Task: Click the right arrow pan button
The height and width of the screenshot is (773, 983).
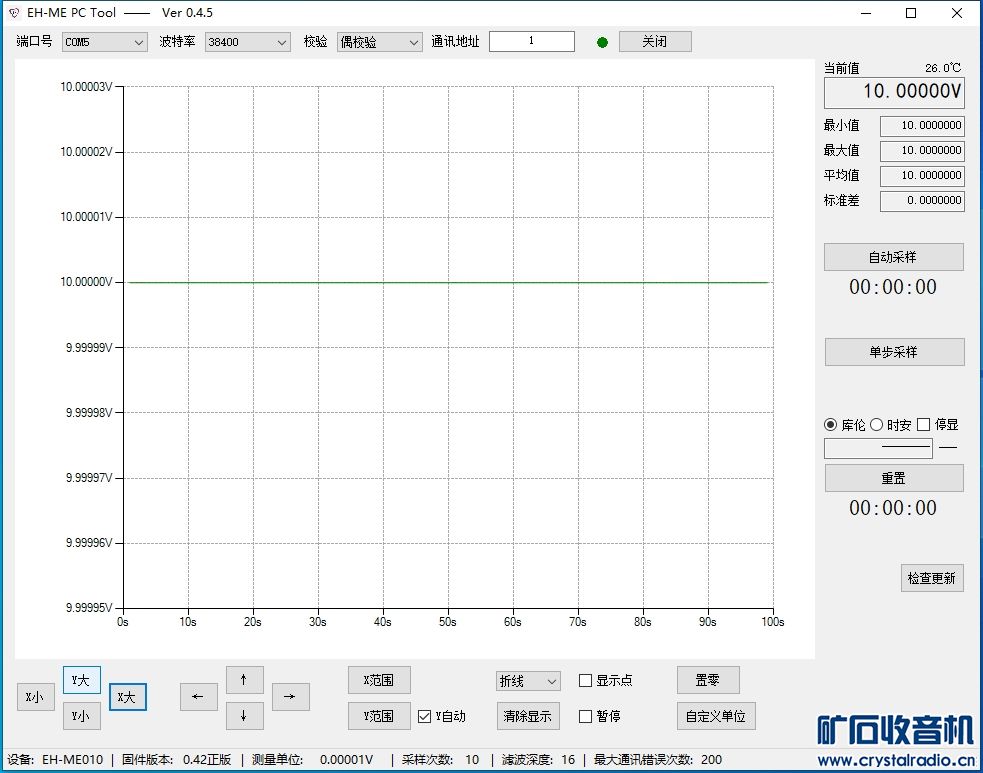Action: point(290,697)
